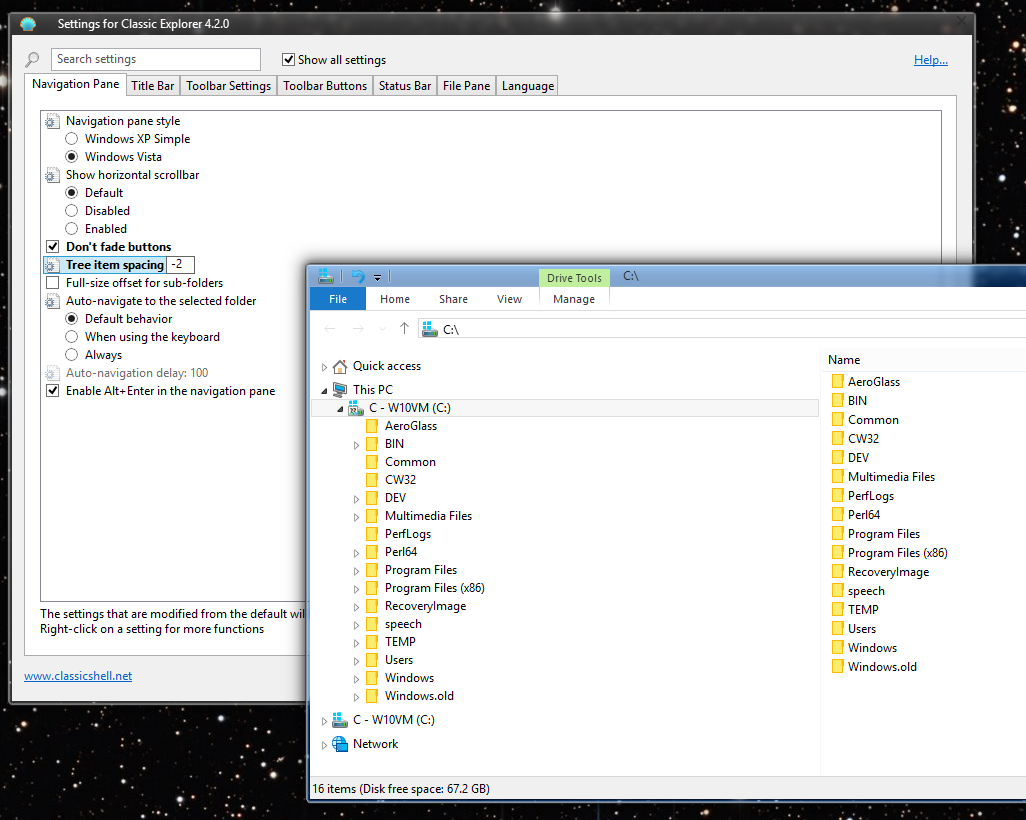Click the Undo icon in Quick Access Toolbar
The image size is (1026, 820).
(358, 276)
